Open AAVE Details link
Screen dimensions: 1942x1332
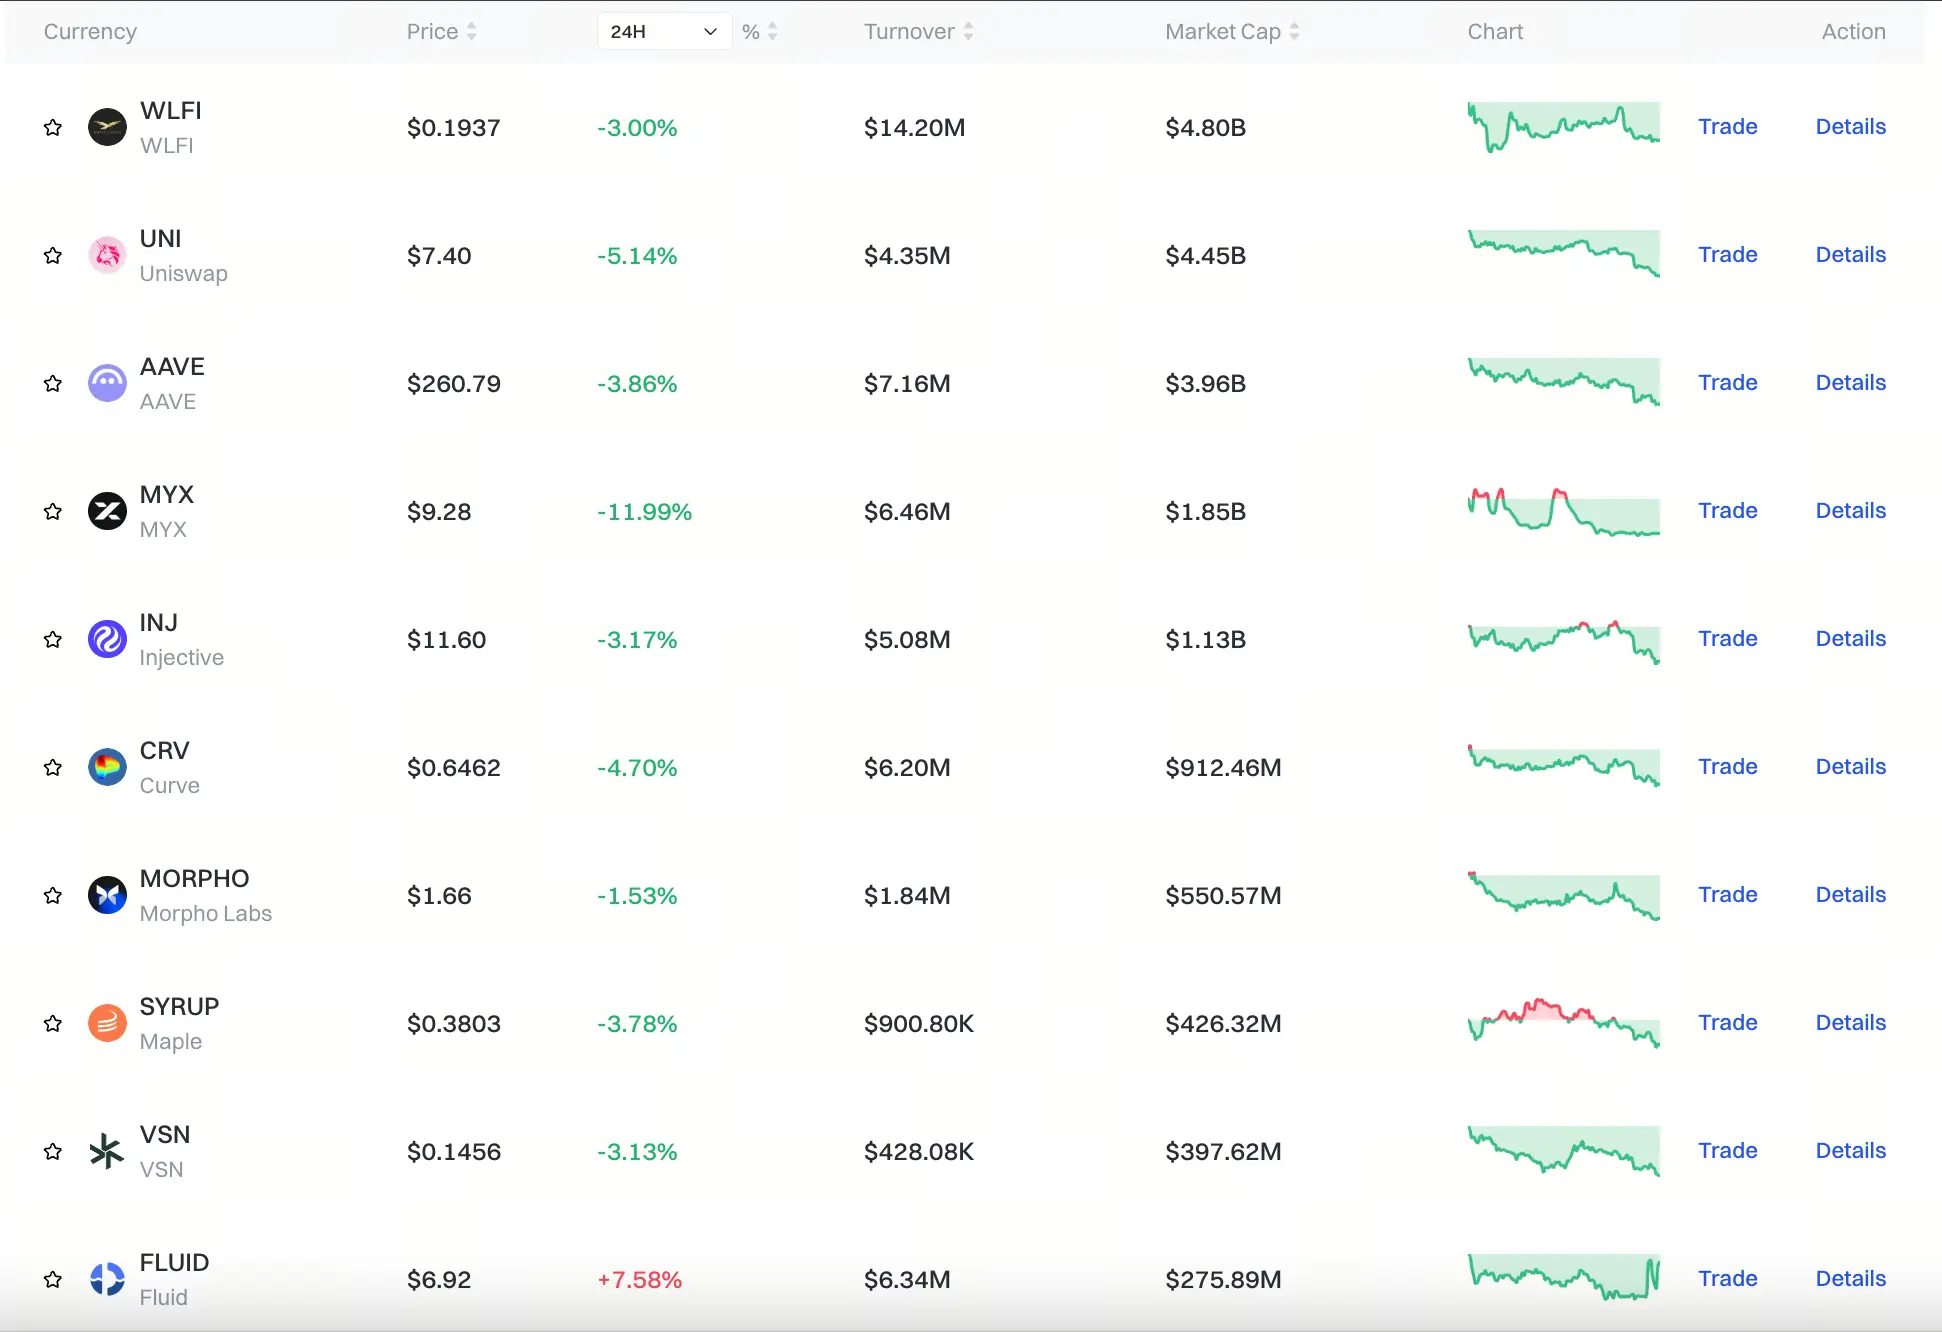1851,383
